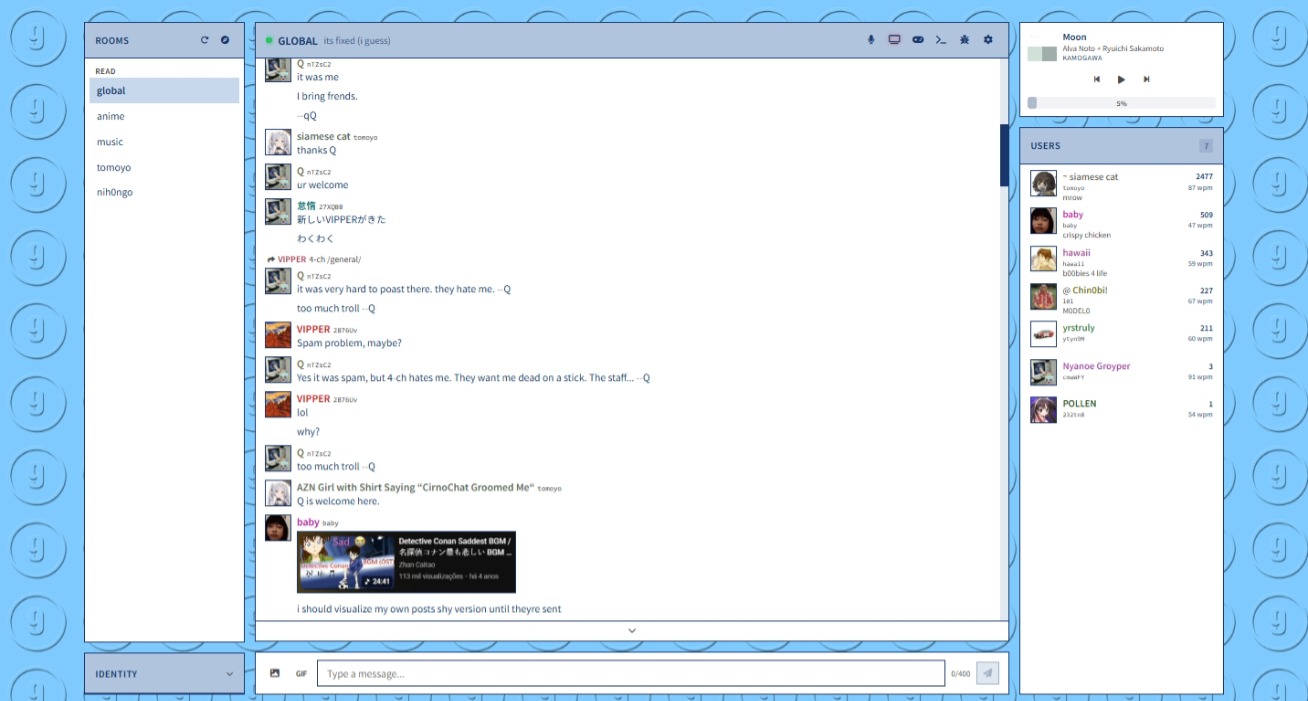Play the song Moon

click(x=1121, y=79)
